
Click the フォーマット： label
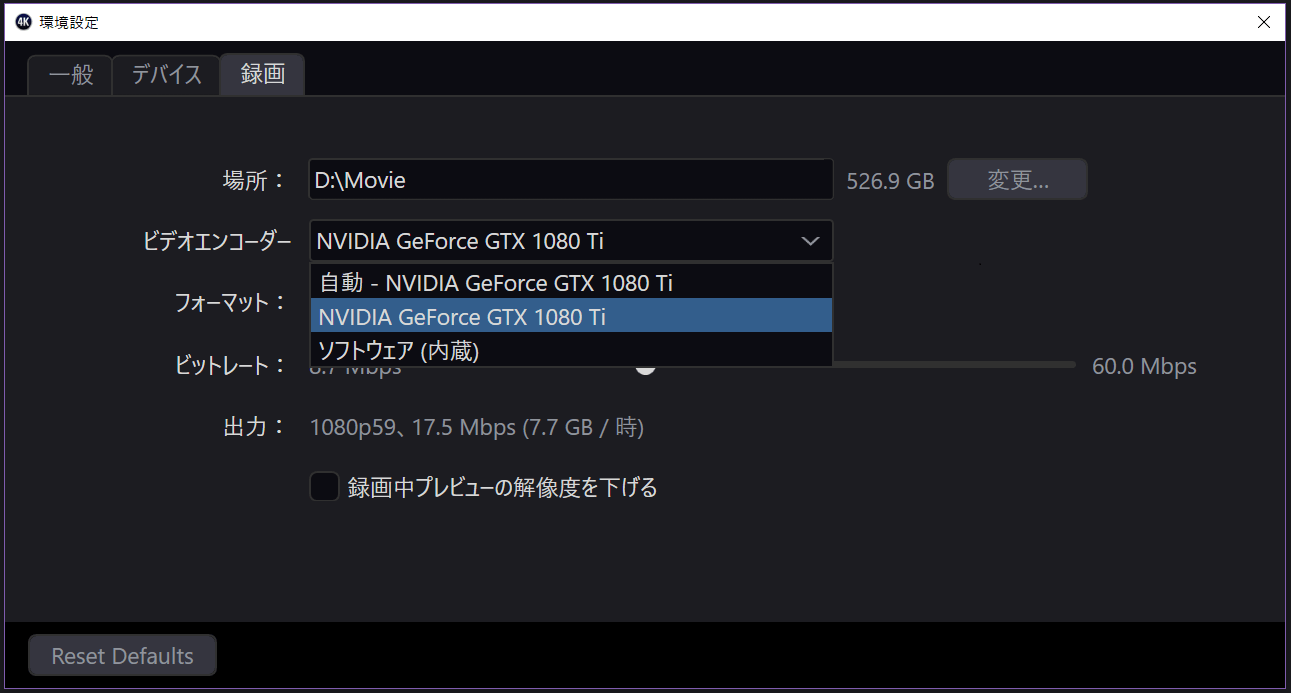click(231, 302)
